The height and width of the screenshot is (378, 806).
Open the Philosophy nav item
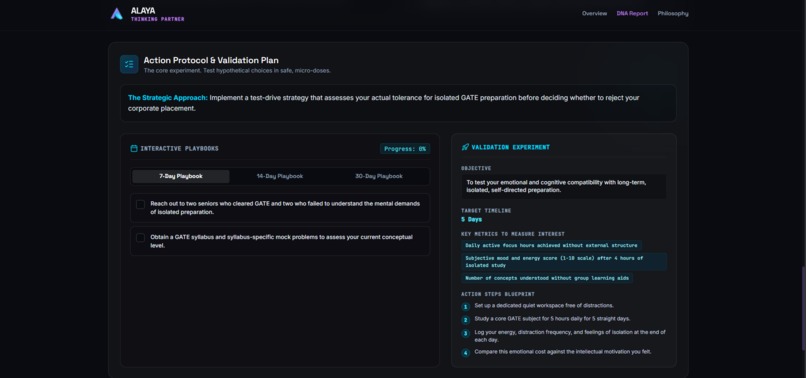click(x=673, y=13)
